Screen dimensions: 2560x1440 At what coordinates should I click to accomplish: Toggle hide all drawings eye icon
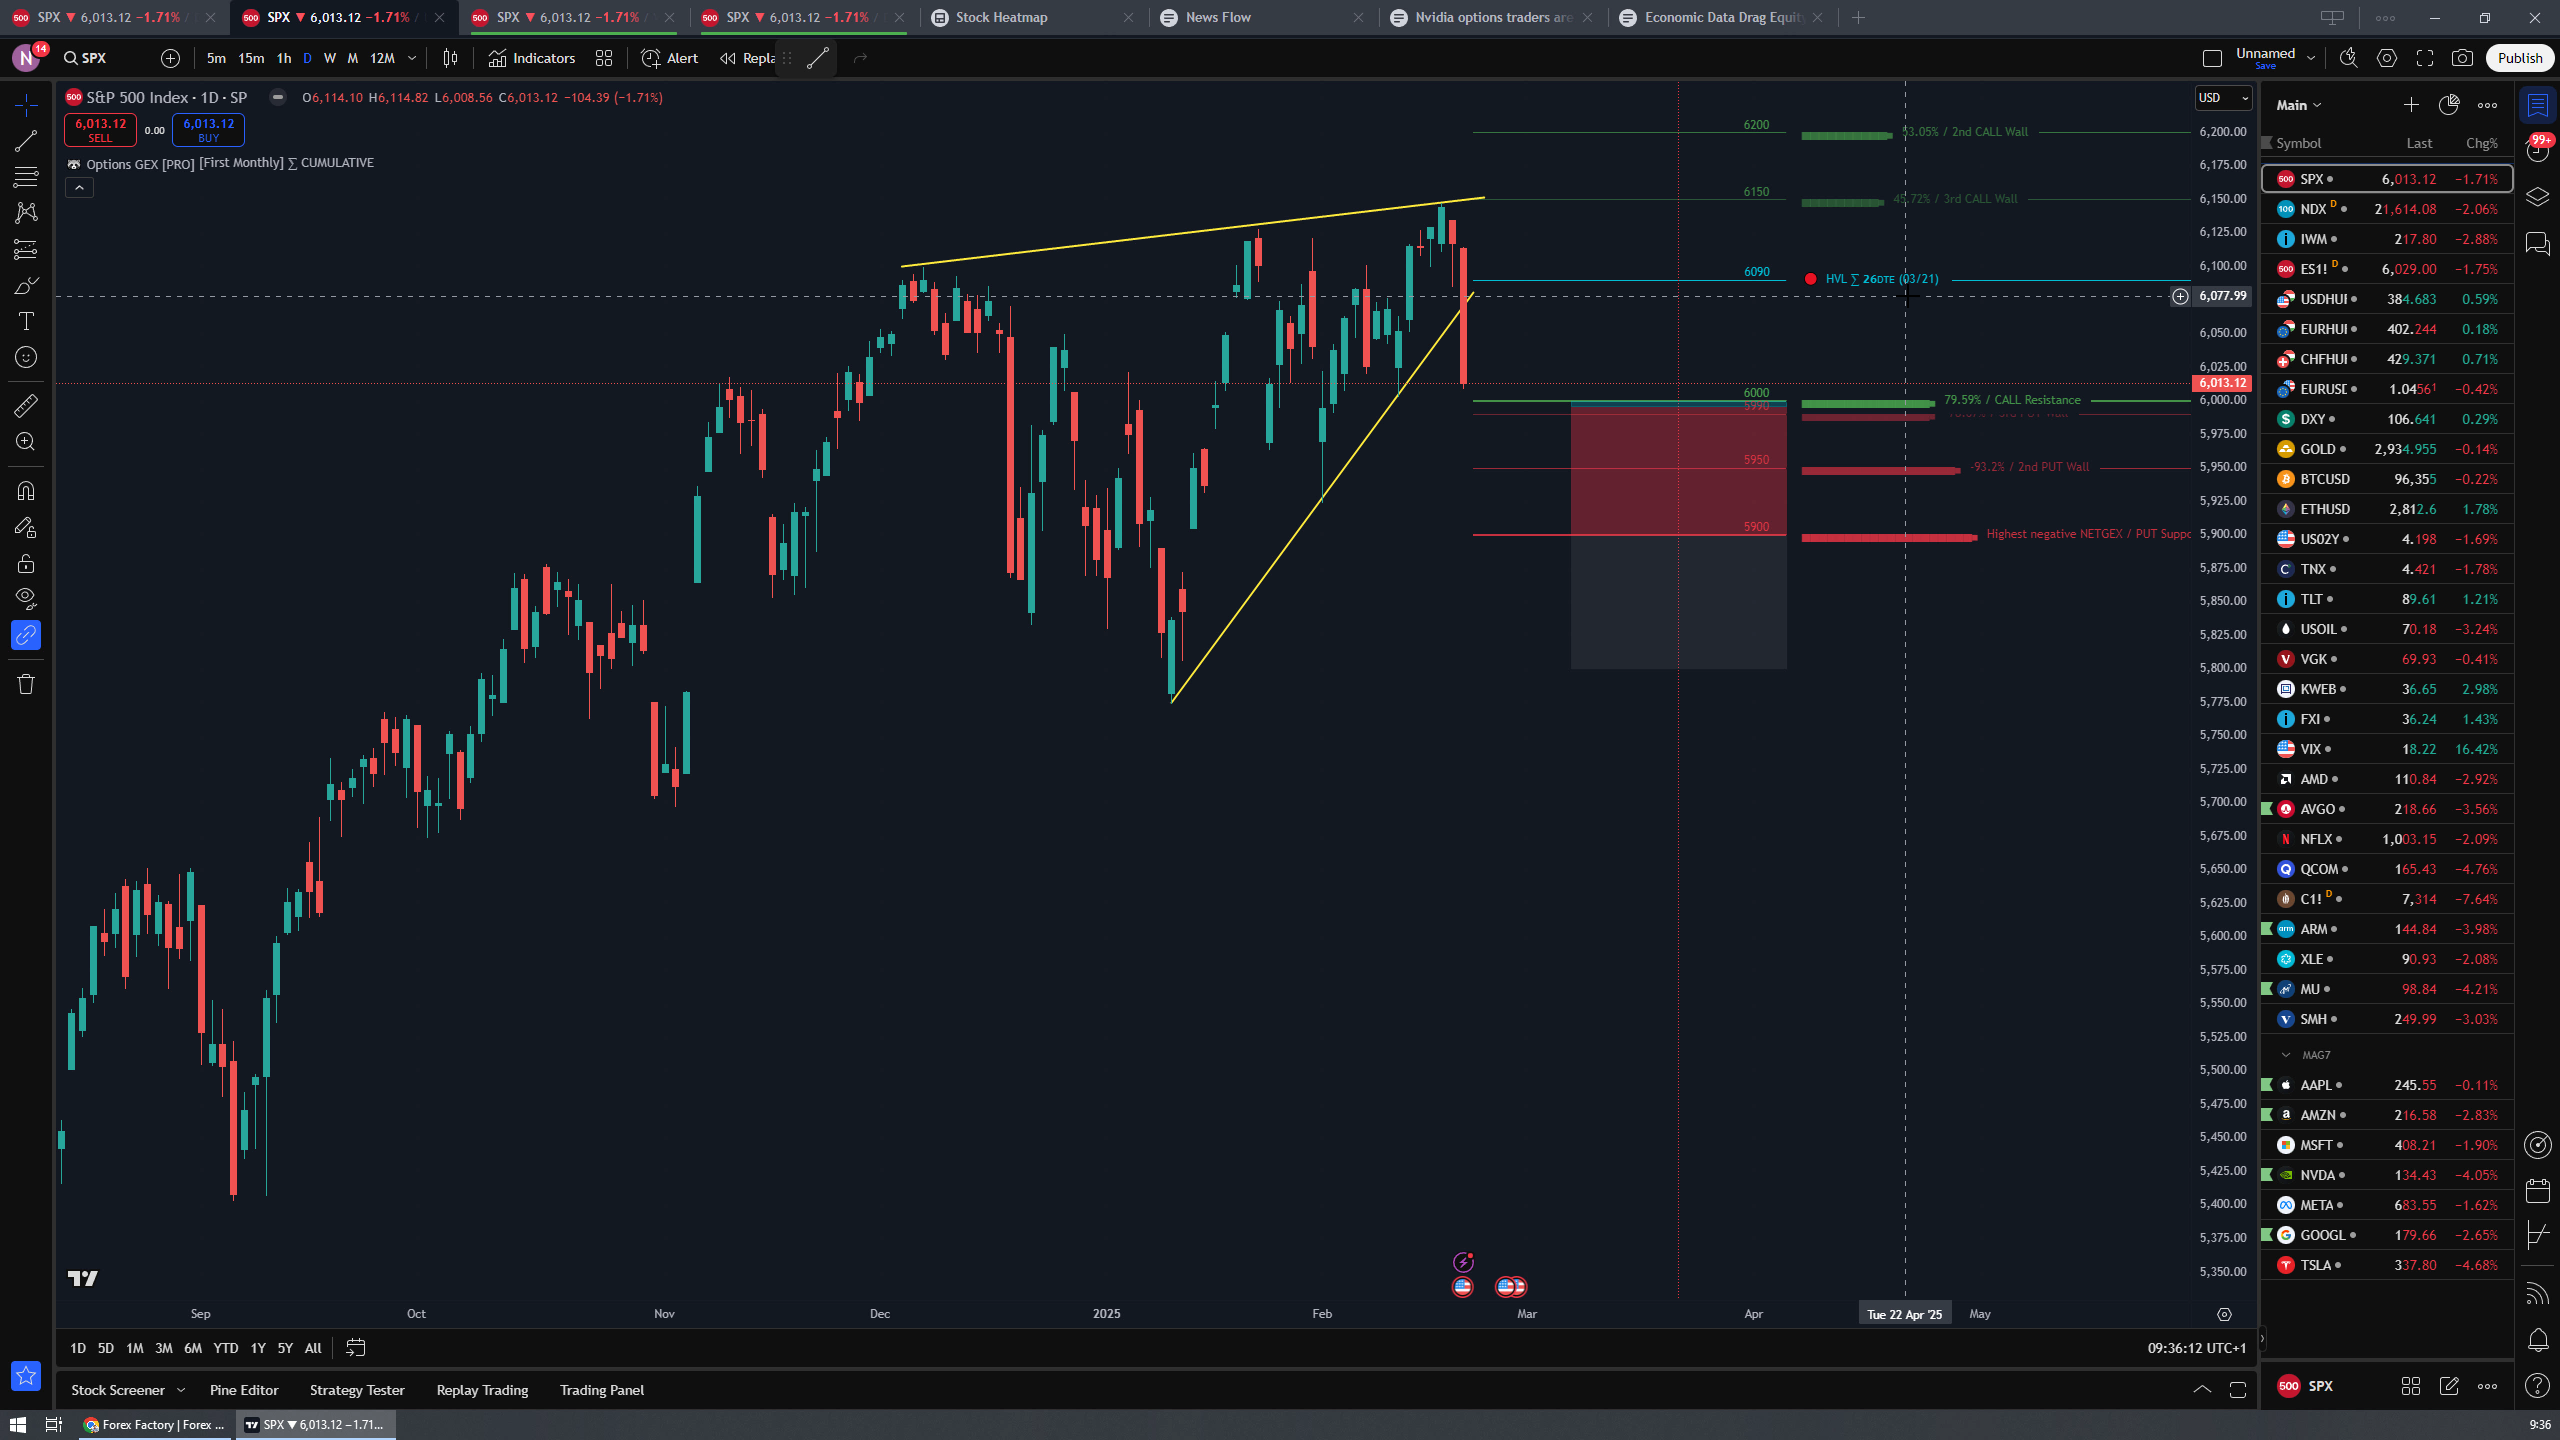point(26,598)
